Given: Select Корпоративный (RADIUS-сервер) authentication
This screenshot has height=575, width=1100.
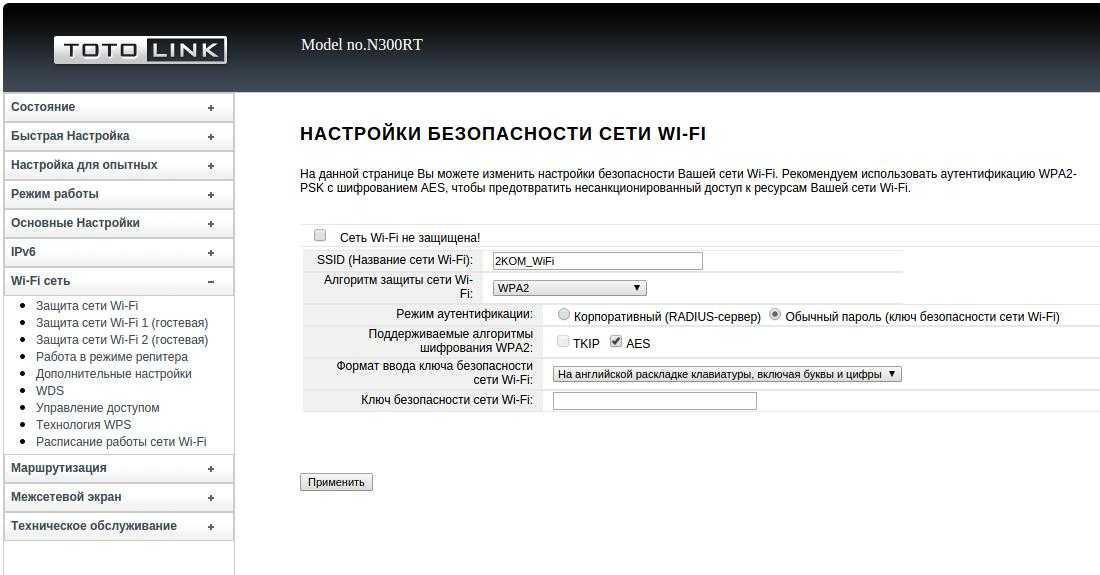Looking at the screenshot, I should coord(564,315).
